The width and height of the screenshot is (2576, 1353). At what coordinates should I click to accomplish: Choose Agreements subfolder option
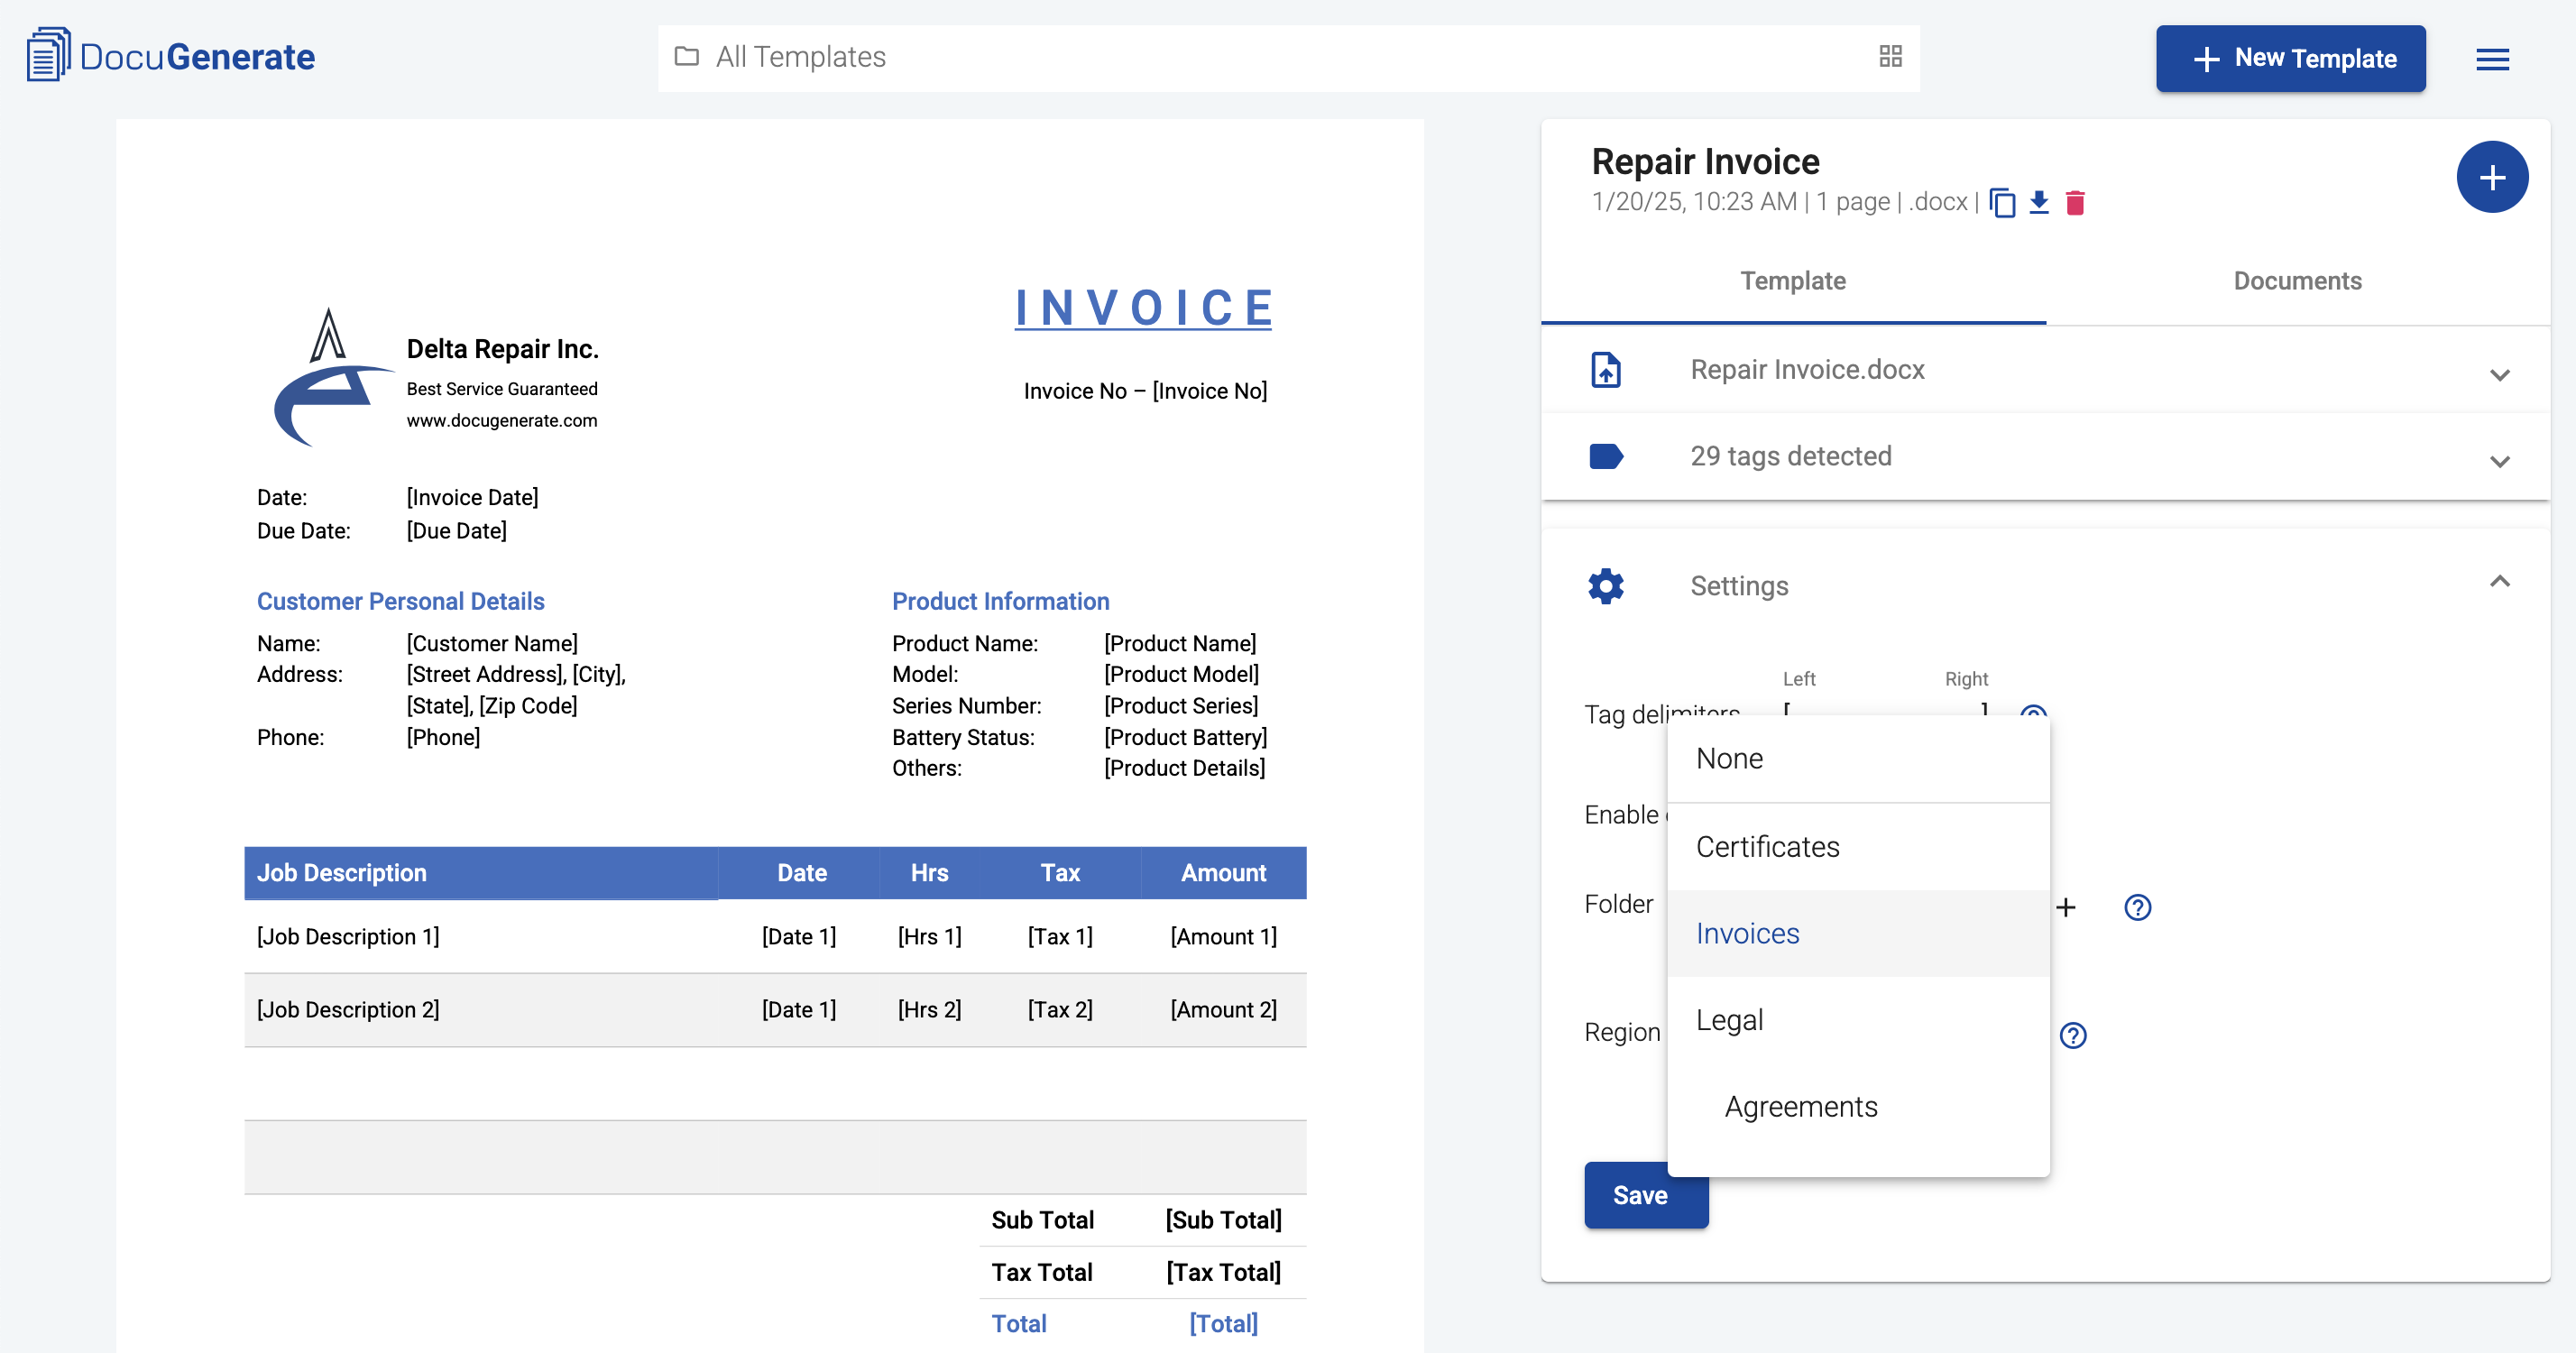(x=1857, y=1107)
